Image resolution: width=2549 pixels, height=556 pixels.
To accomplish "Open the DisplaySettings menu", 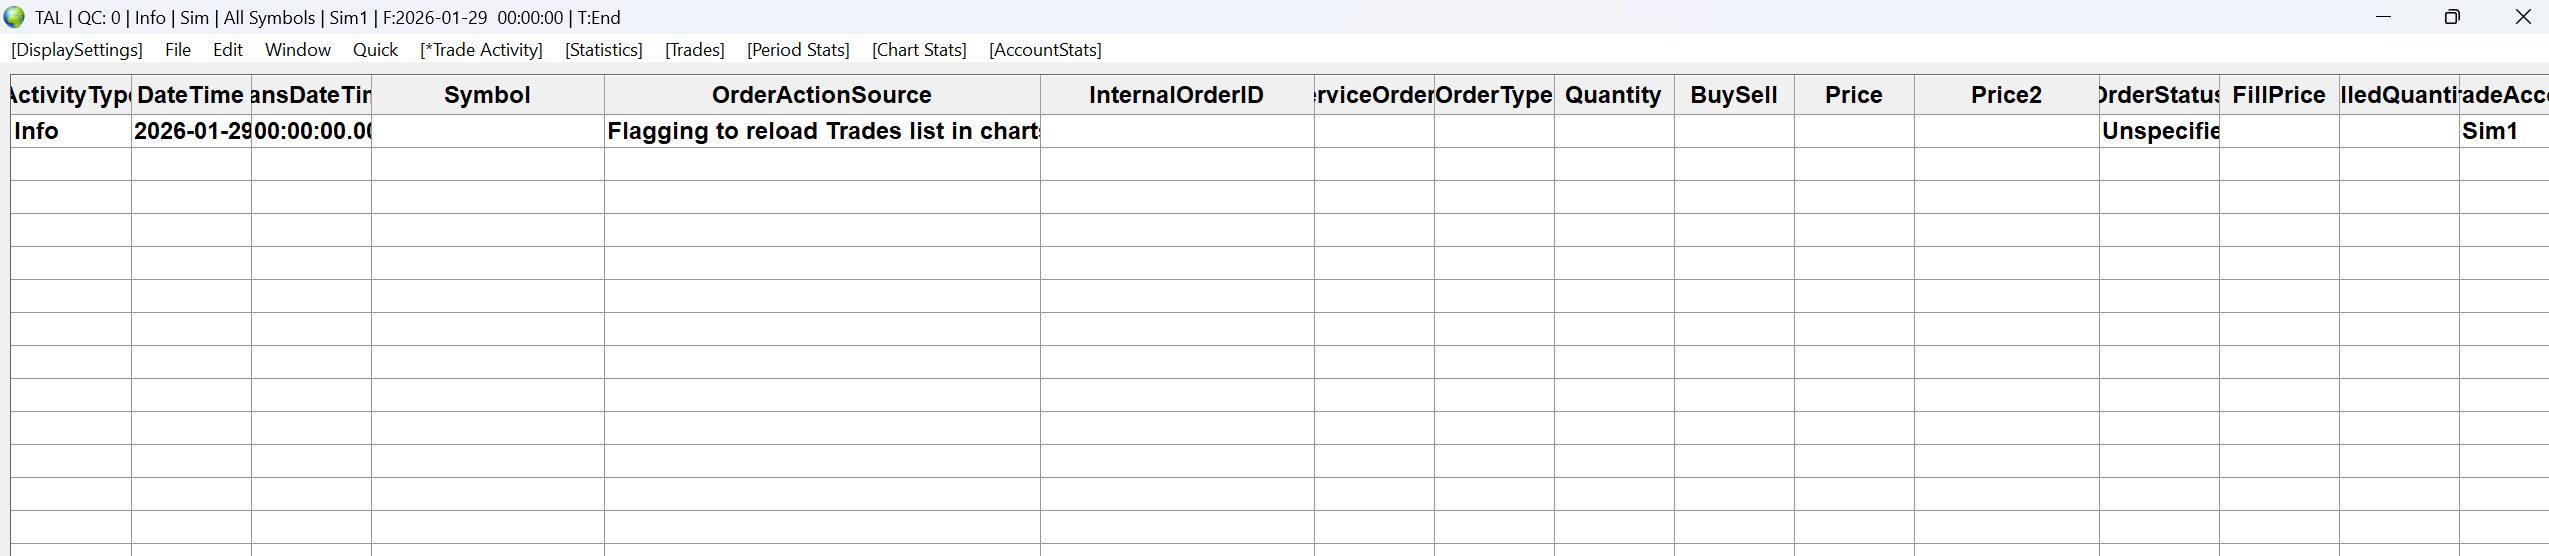I will (x=77, y=50).
